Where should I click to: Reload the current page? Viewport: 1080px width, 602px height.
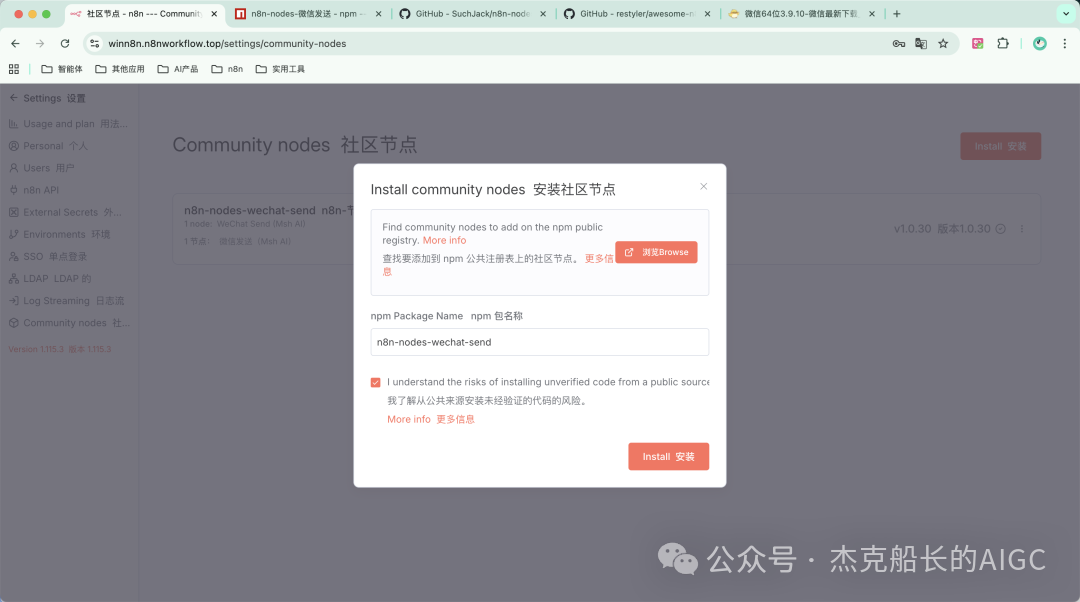[65, 43]
